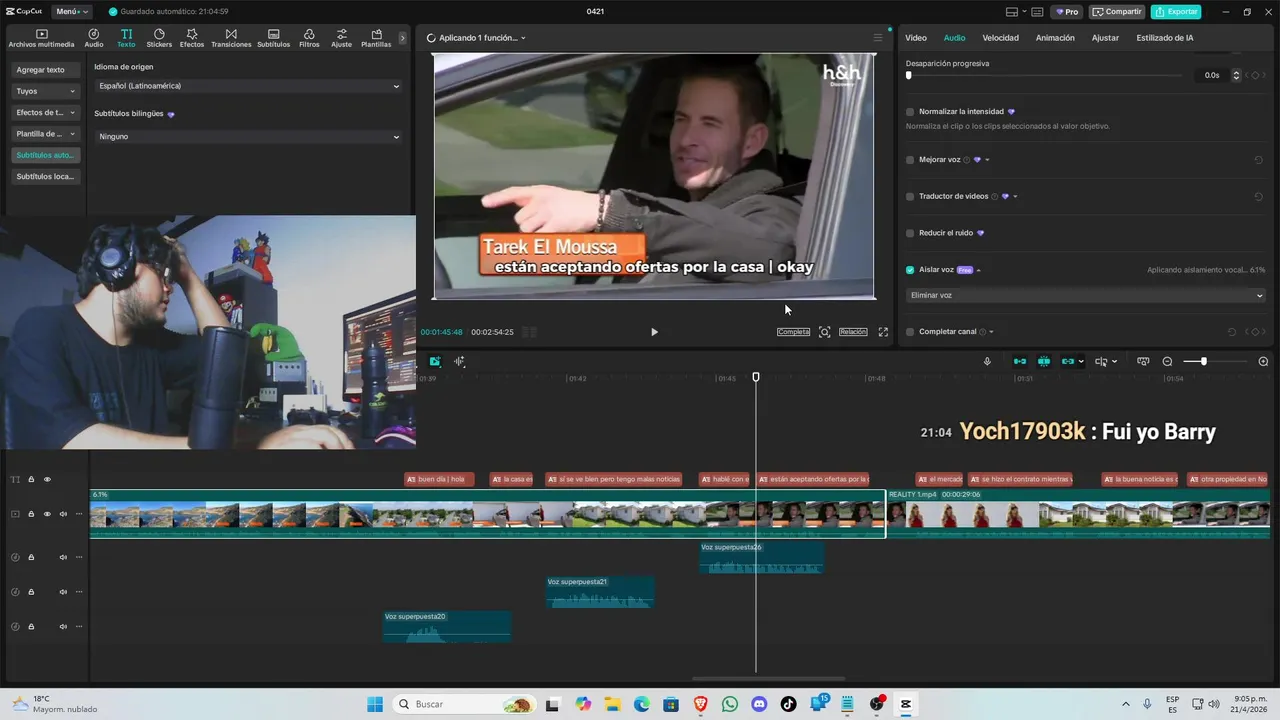Screen dimensions: 1280x720
Task: Enable Reducir el ruido checkbox
Action: [910, 233]
